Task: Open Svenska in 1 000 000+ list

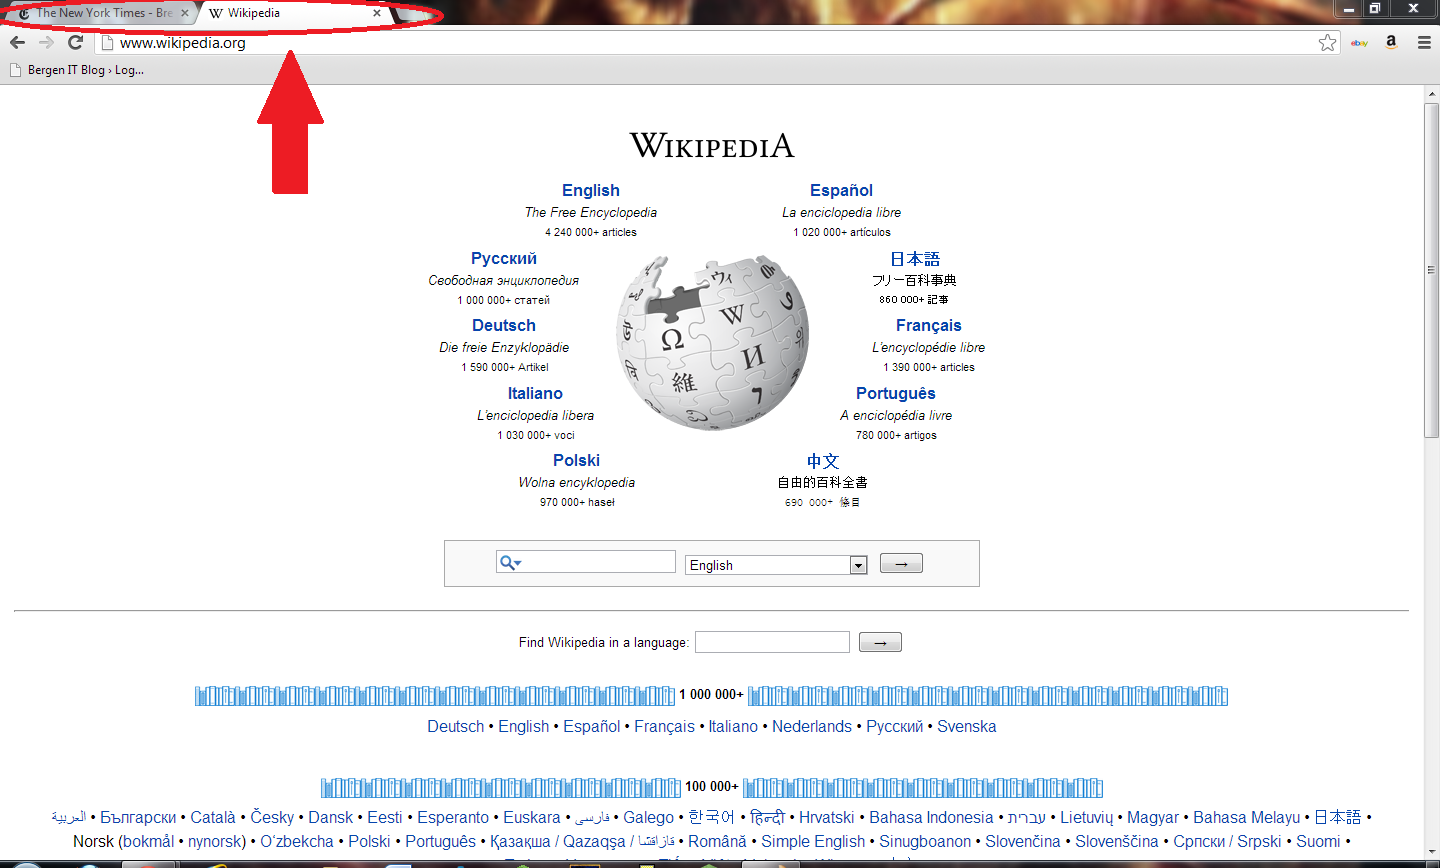Action: click(966, 726)
